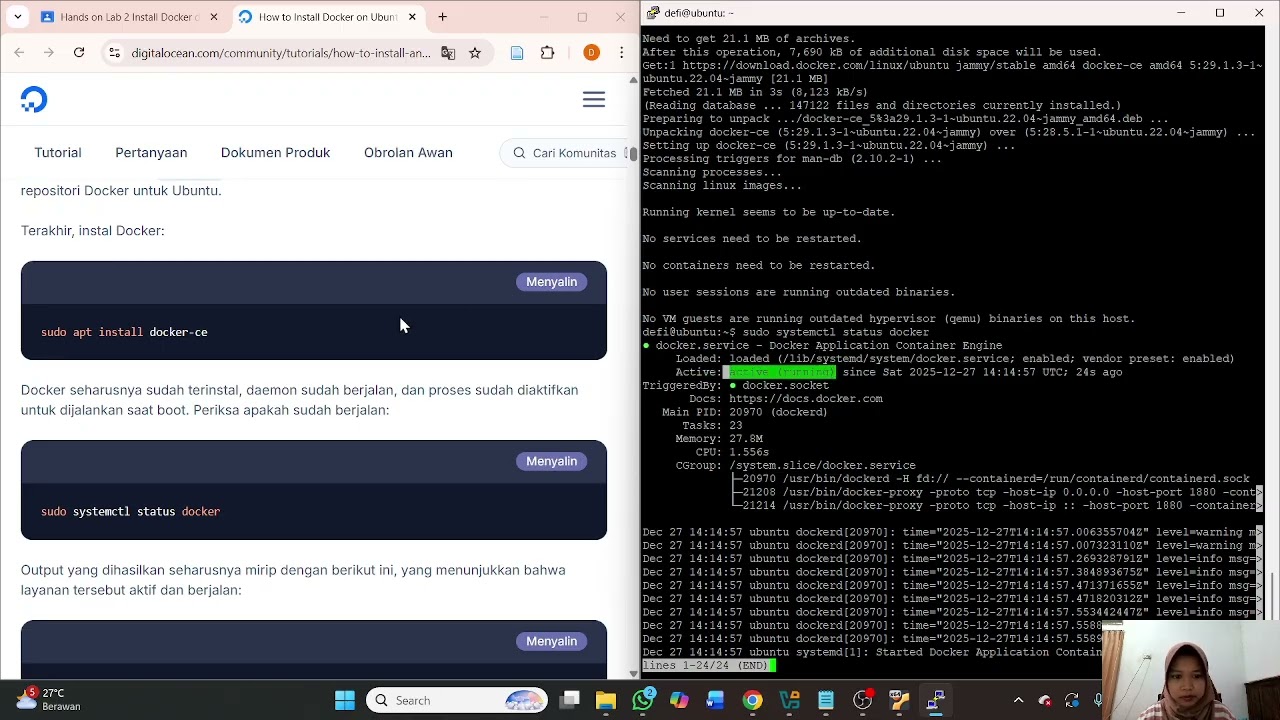1280x720 pixels.
Task: Bookmark this page with the star
Action: tap(475, 53)
